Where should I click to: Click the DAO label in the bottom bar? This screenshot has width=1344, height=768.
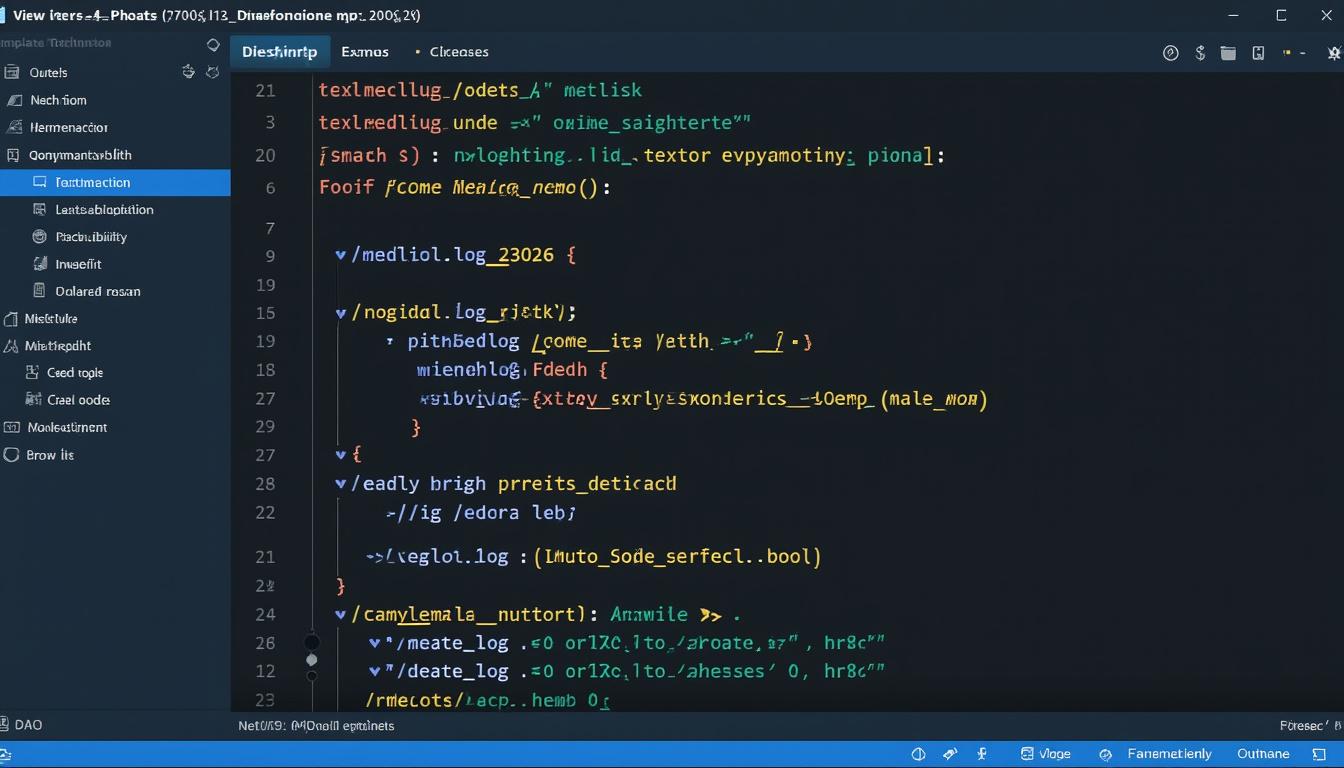click(24, 724)
